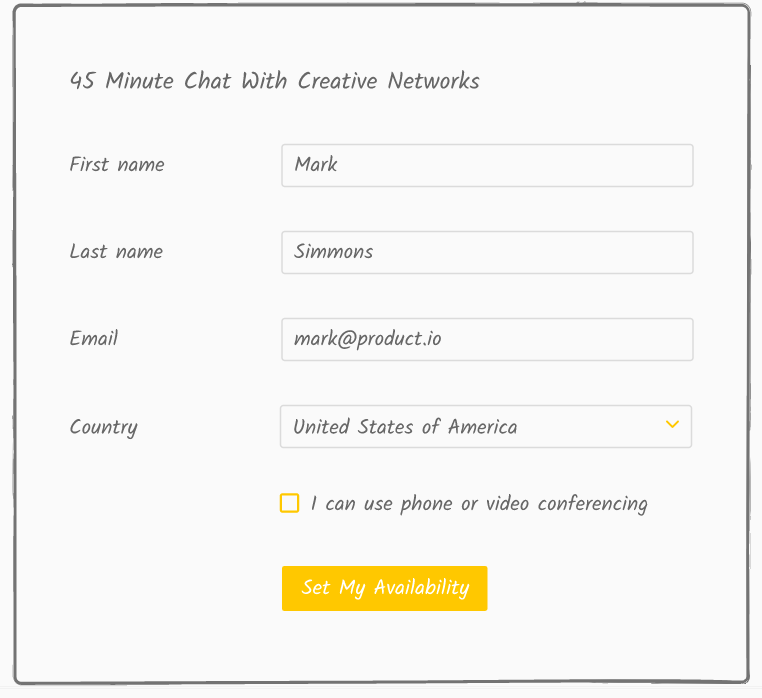Click the yellow chevron in Country dropdown
This screenshot has width=762, height=698.
(x=672, y=425)
